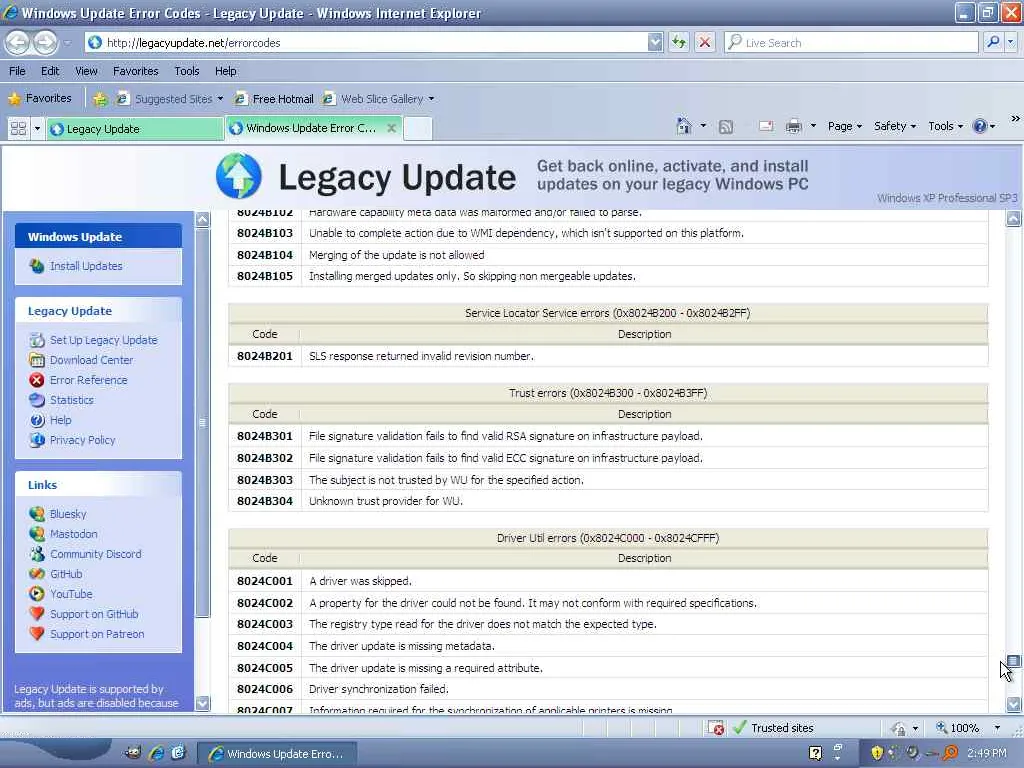Click the Print icon

click(793, 126)
